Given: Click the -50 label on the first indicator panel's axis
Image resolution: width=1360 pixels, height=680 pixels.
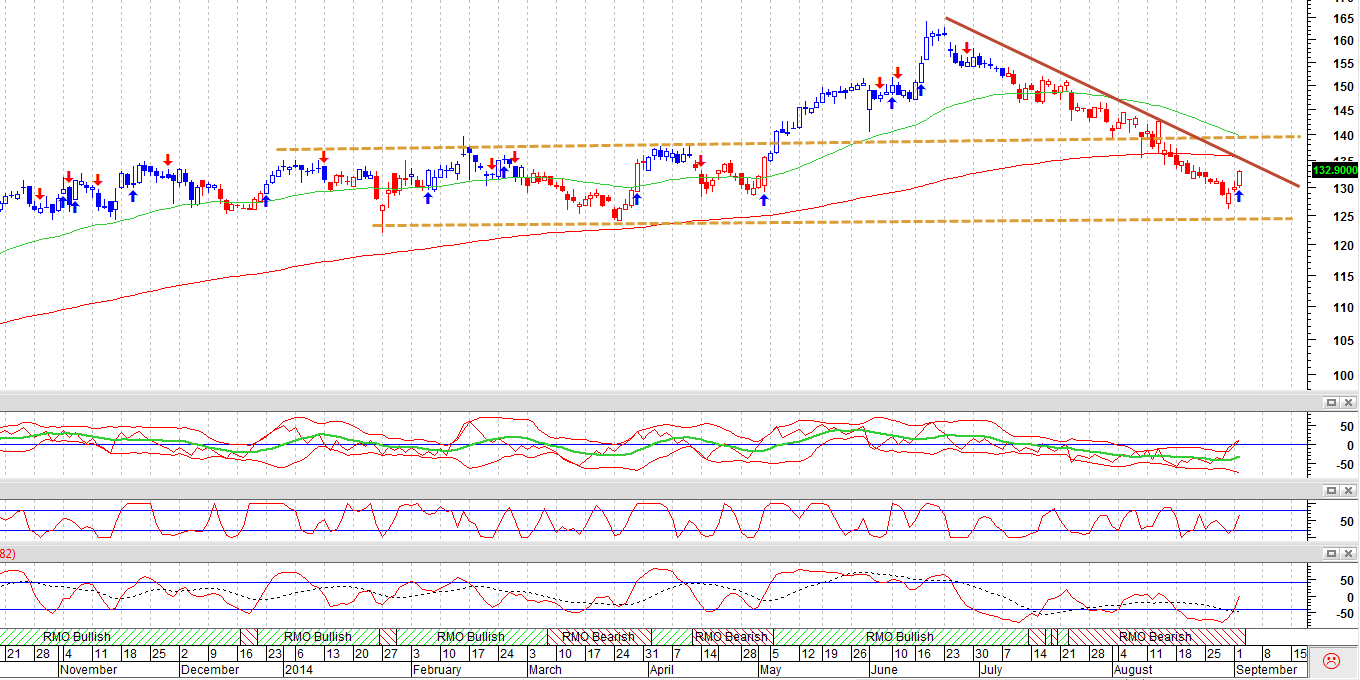Looking at the screenshot, I should pos(1344,465).
